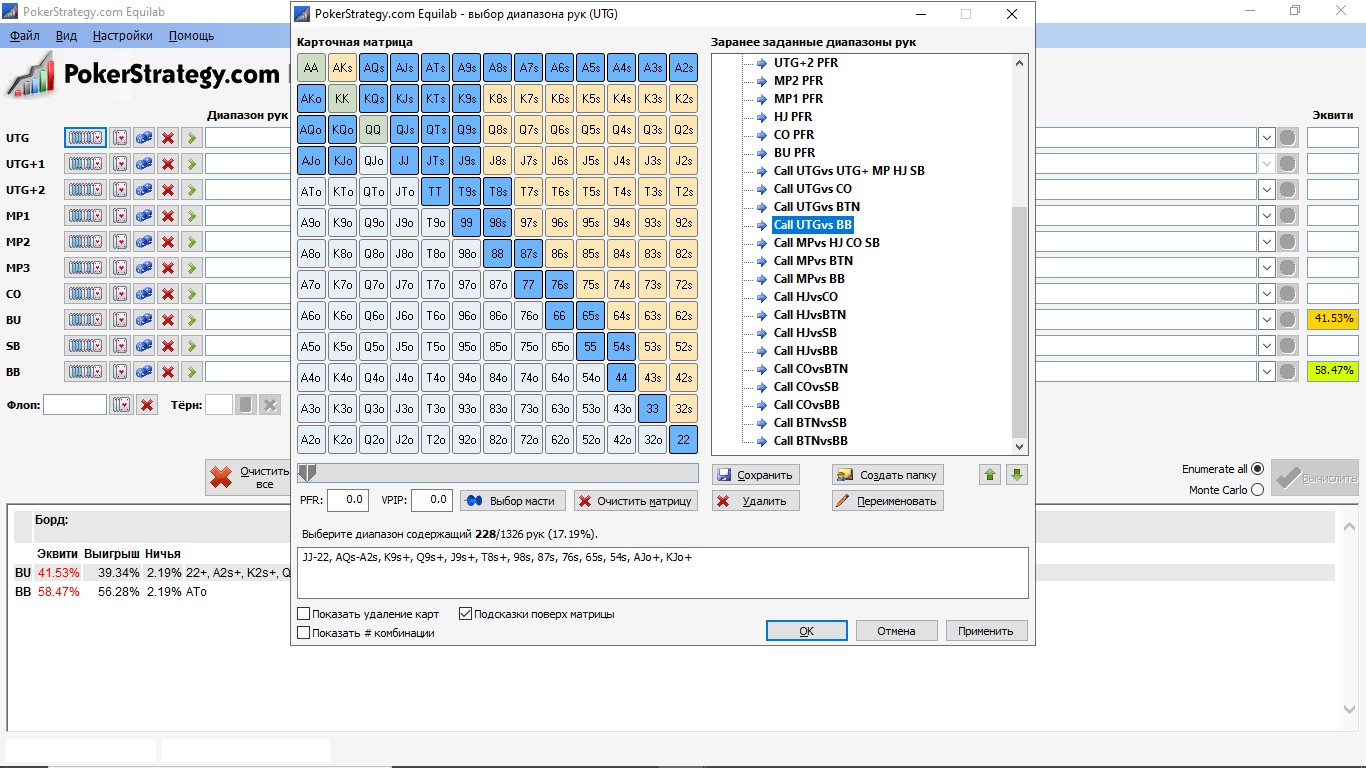1366x768 pixels.
Task: Click the green arrow icon in CO row
Action: tap(192, 293)
